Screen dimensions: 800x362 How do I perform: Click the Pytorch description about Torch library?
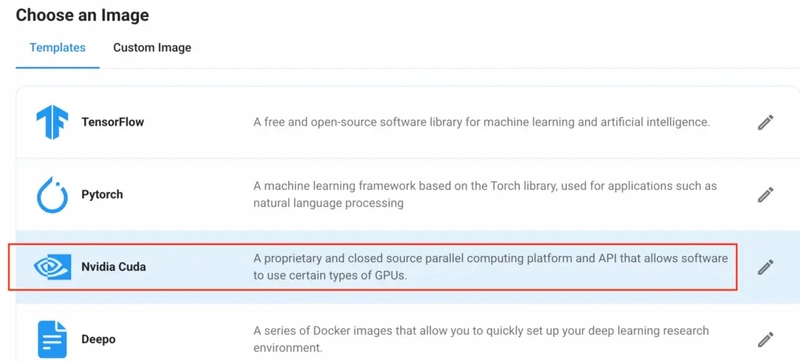(x=485, y=195)
